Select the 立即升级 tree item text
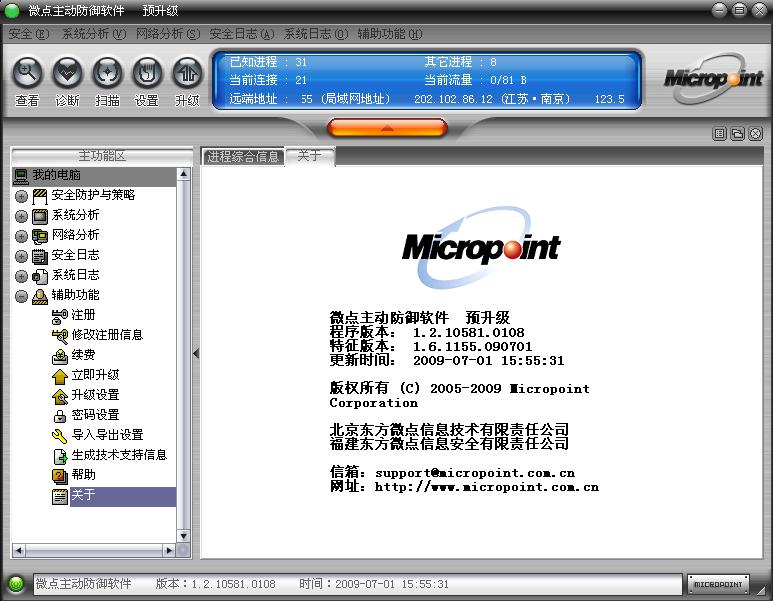 [95, 375]
